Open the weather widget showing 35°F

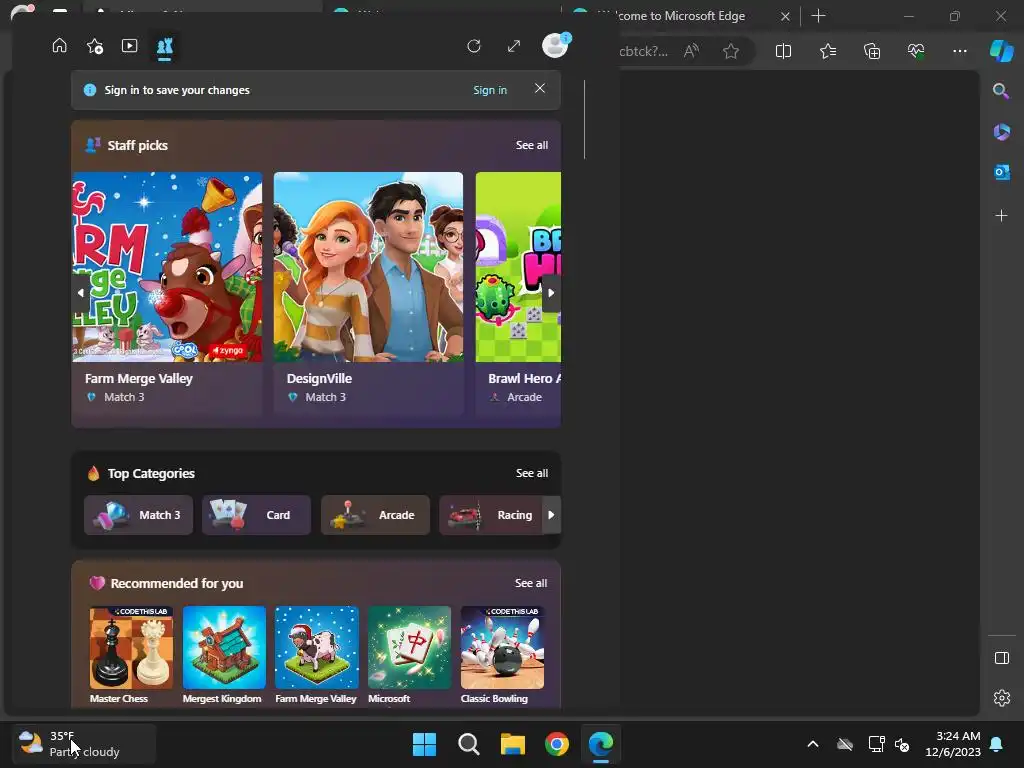point(84,744)
